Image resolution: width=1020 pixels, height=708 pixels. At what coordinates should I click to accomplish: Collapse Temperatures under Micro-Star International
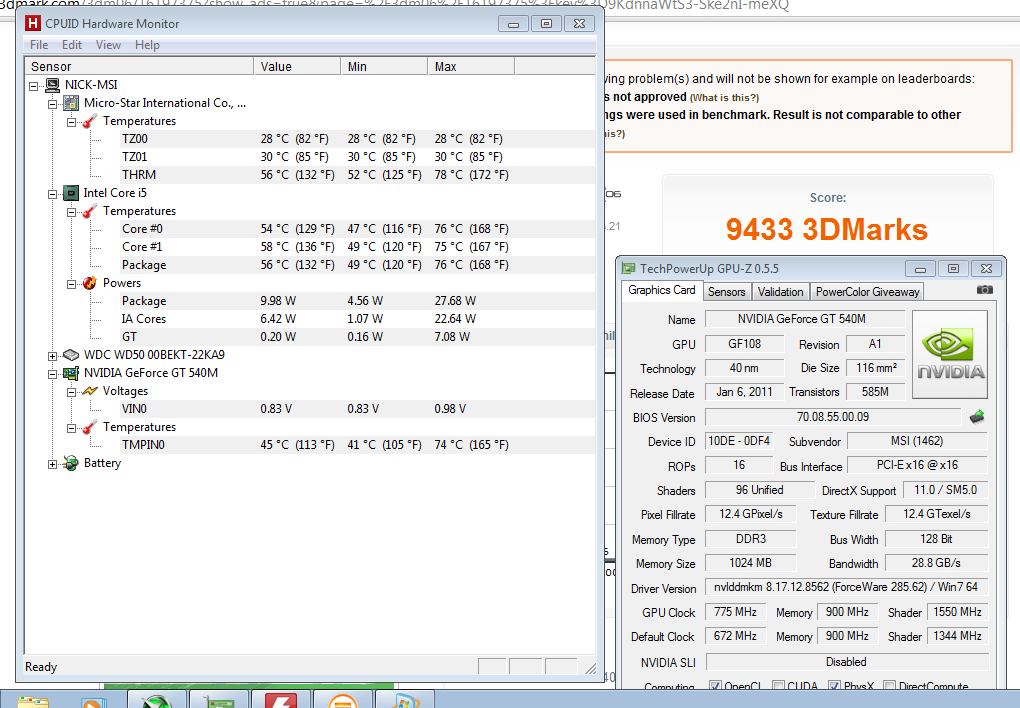pyautogui.click(x=72, y=122)
